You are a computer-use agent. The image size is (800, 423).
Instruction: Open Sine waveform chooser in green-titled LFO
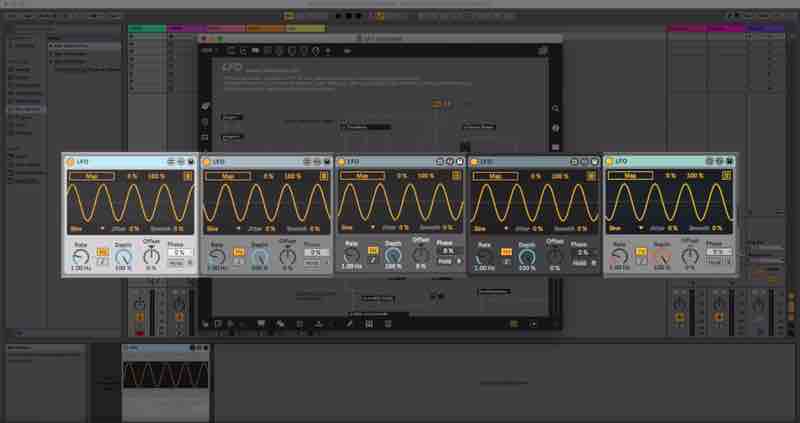pos(626,228)
